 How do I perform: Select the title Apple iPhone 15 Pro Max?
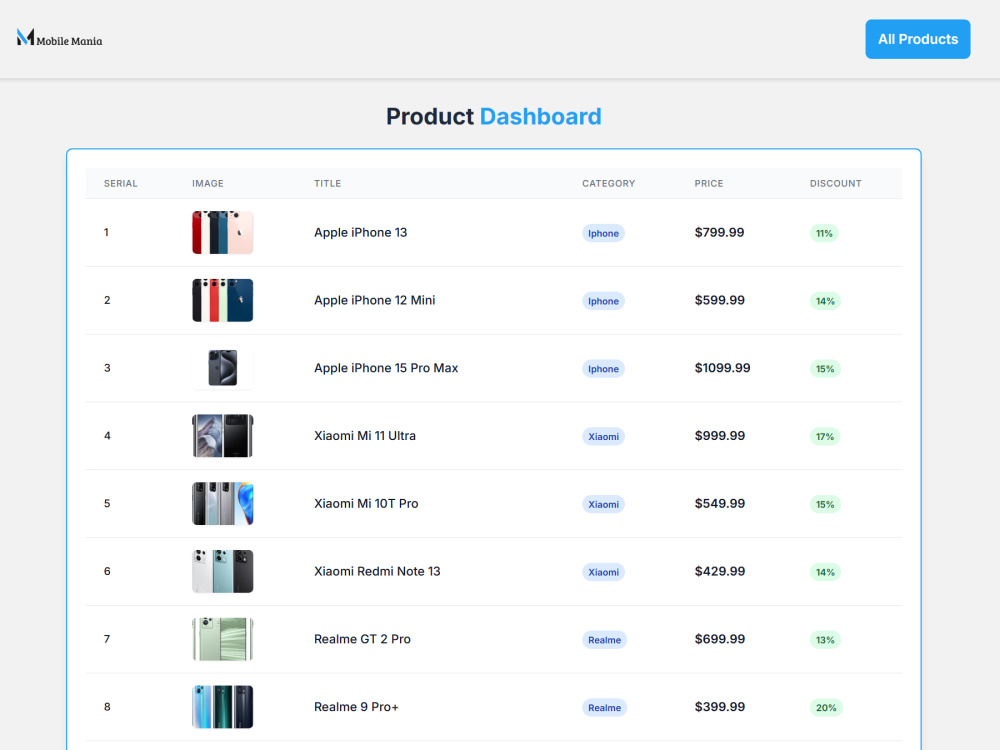pos(386,368)
